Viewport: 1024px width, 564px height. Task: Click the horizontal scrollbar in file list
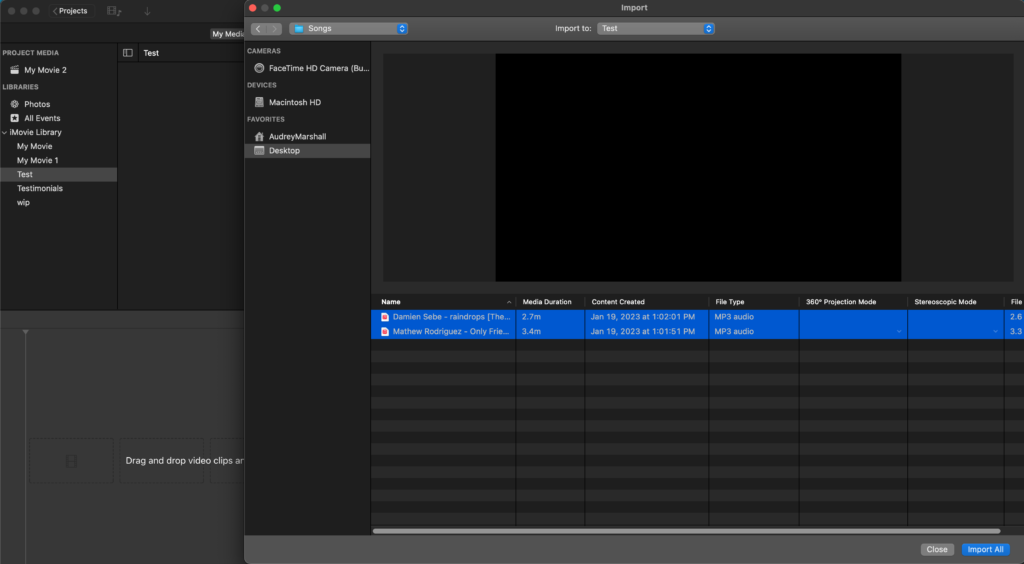(686, 531)
